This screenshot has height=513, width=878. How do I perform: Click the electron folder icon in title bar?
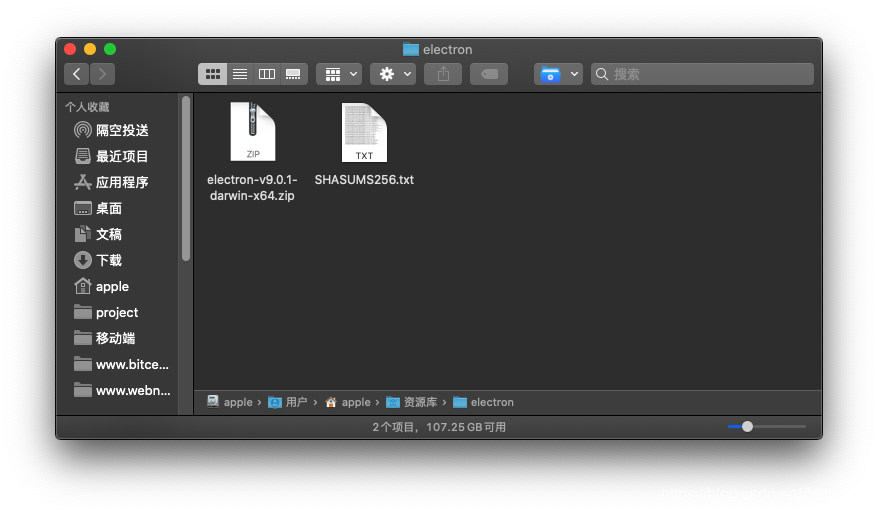click(x=411, y=49)
